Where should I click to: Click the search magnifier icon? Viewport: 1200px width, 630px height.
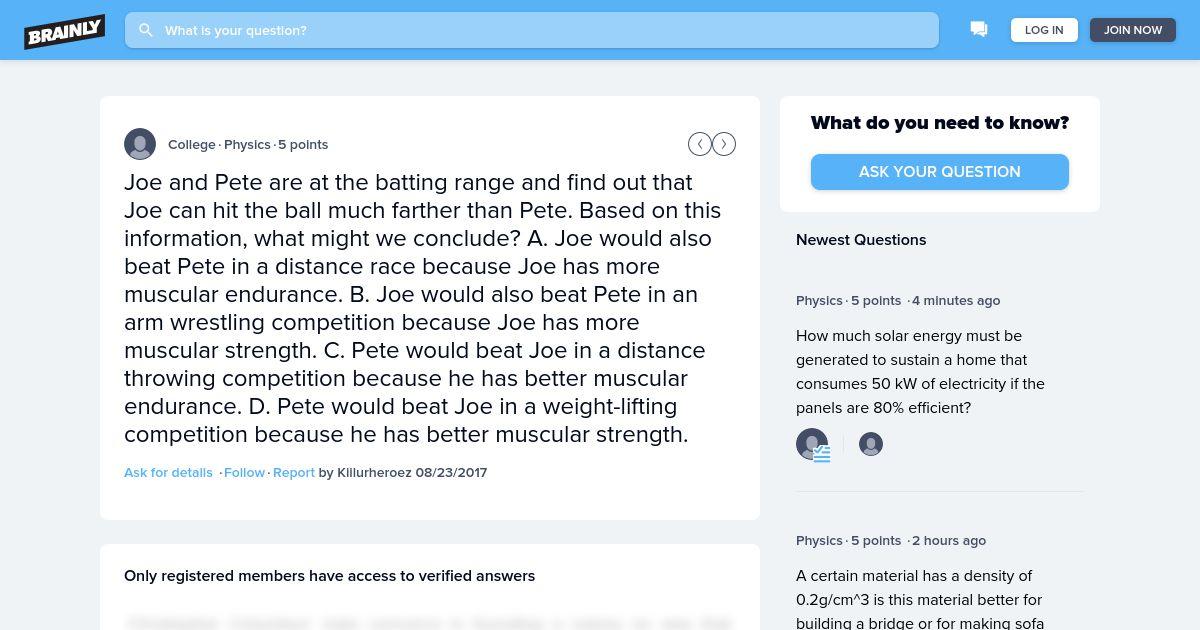pos(146,30)
